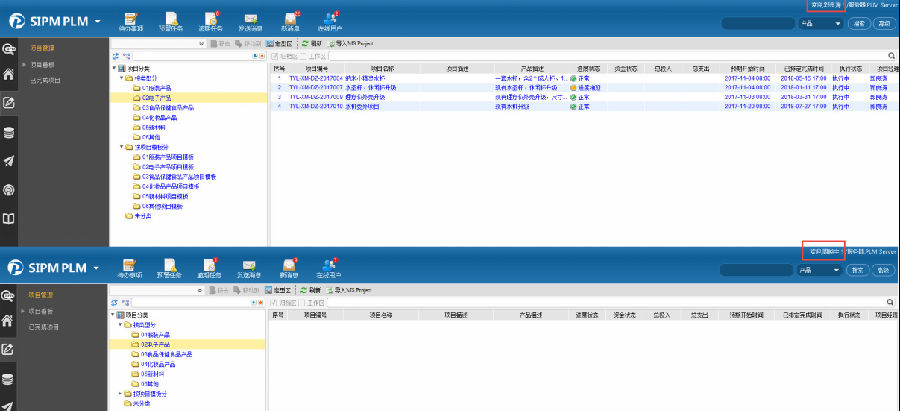
Task: Select the edit pencil icon in the upper sidebar
Action: tap(9, 103)
